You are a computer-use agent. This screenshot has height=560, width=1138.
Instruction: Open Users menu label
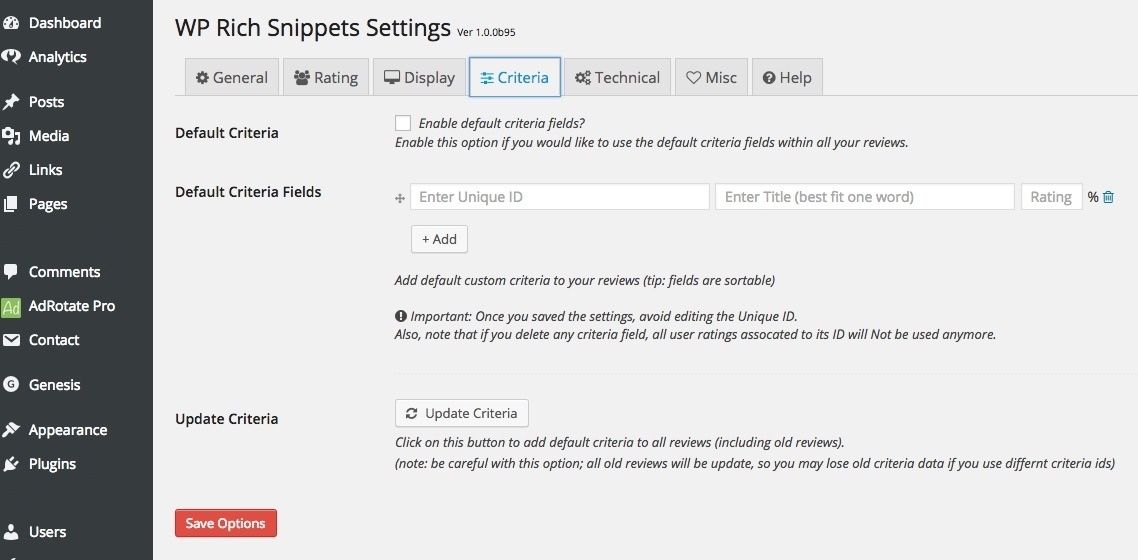(47, 532)
